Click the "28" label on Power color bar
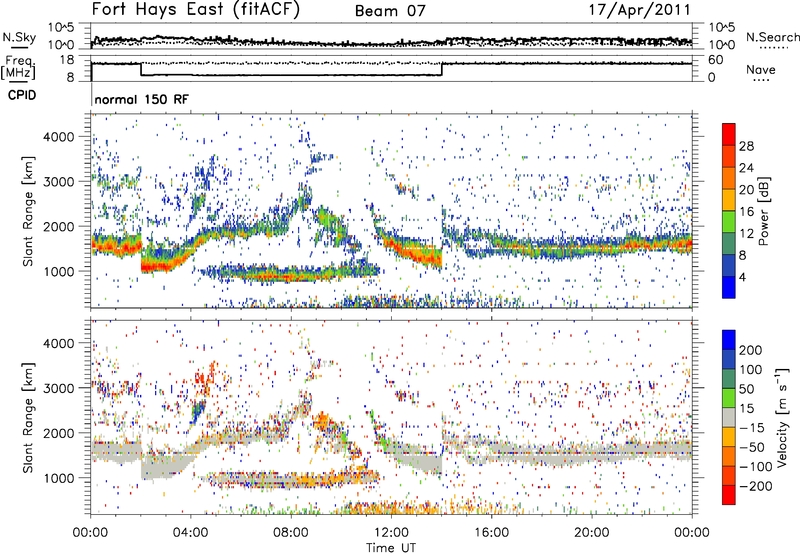Image resolution: width=800 pixels, height=554 pixels. [746, 146]
